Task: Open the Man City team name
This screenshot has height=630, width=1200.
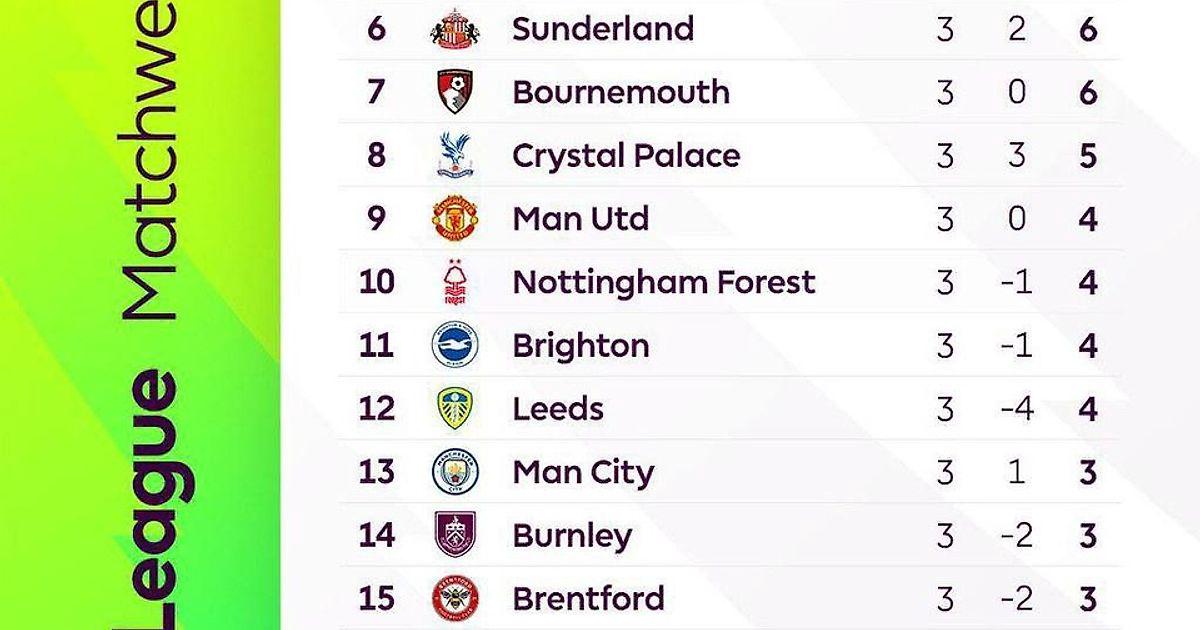Action: coord(583,471)
